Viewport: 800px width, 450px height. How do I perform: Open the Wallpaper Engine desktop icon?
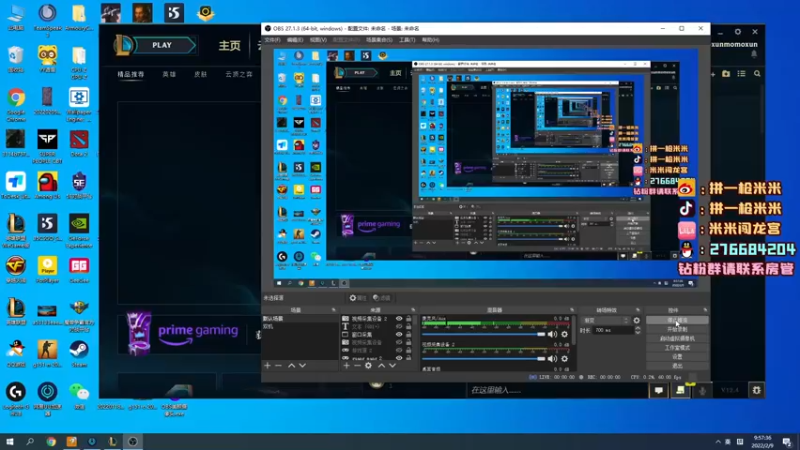(x=79, y=104)
